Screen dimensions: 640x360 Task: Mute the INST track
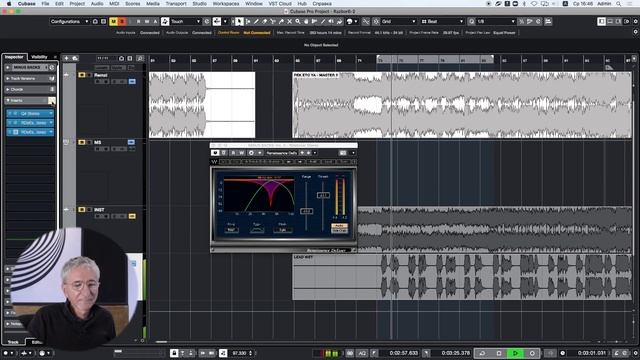(82, 209)
